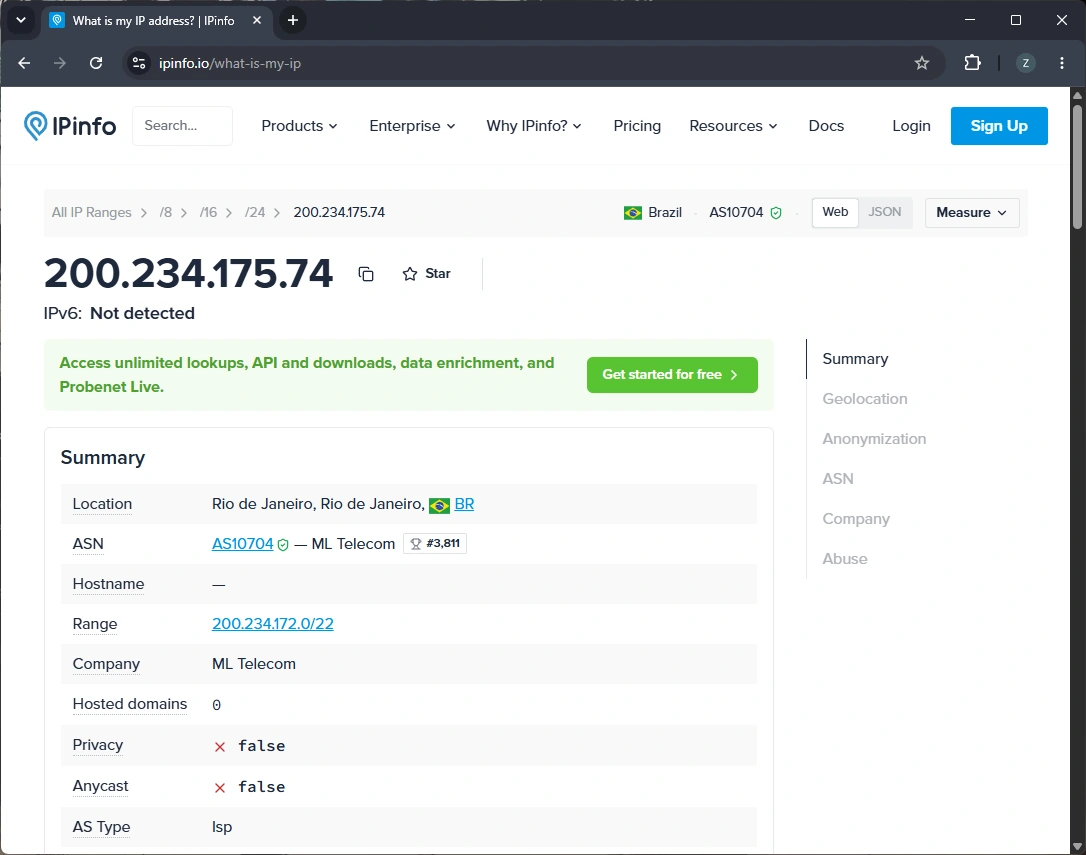The height and width of the screenshot is (855, 1086).
Task: Close the IPinfo browser tab
Action: 257,20
